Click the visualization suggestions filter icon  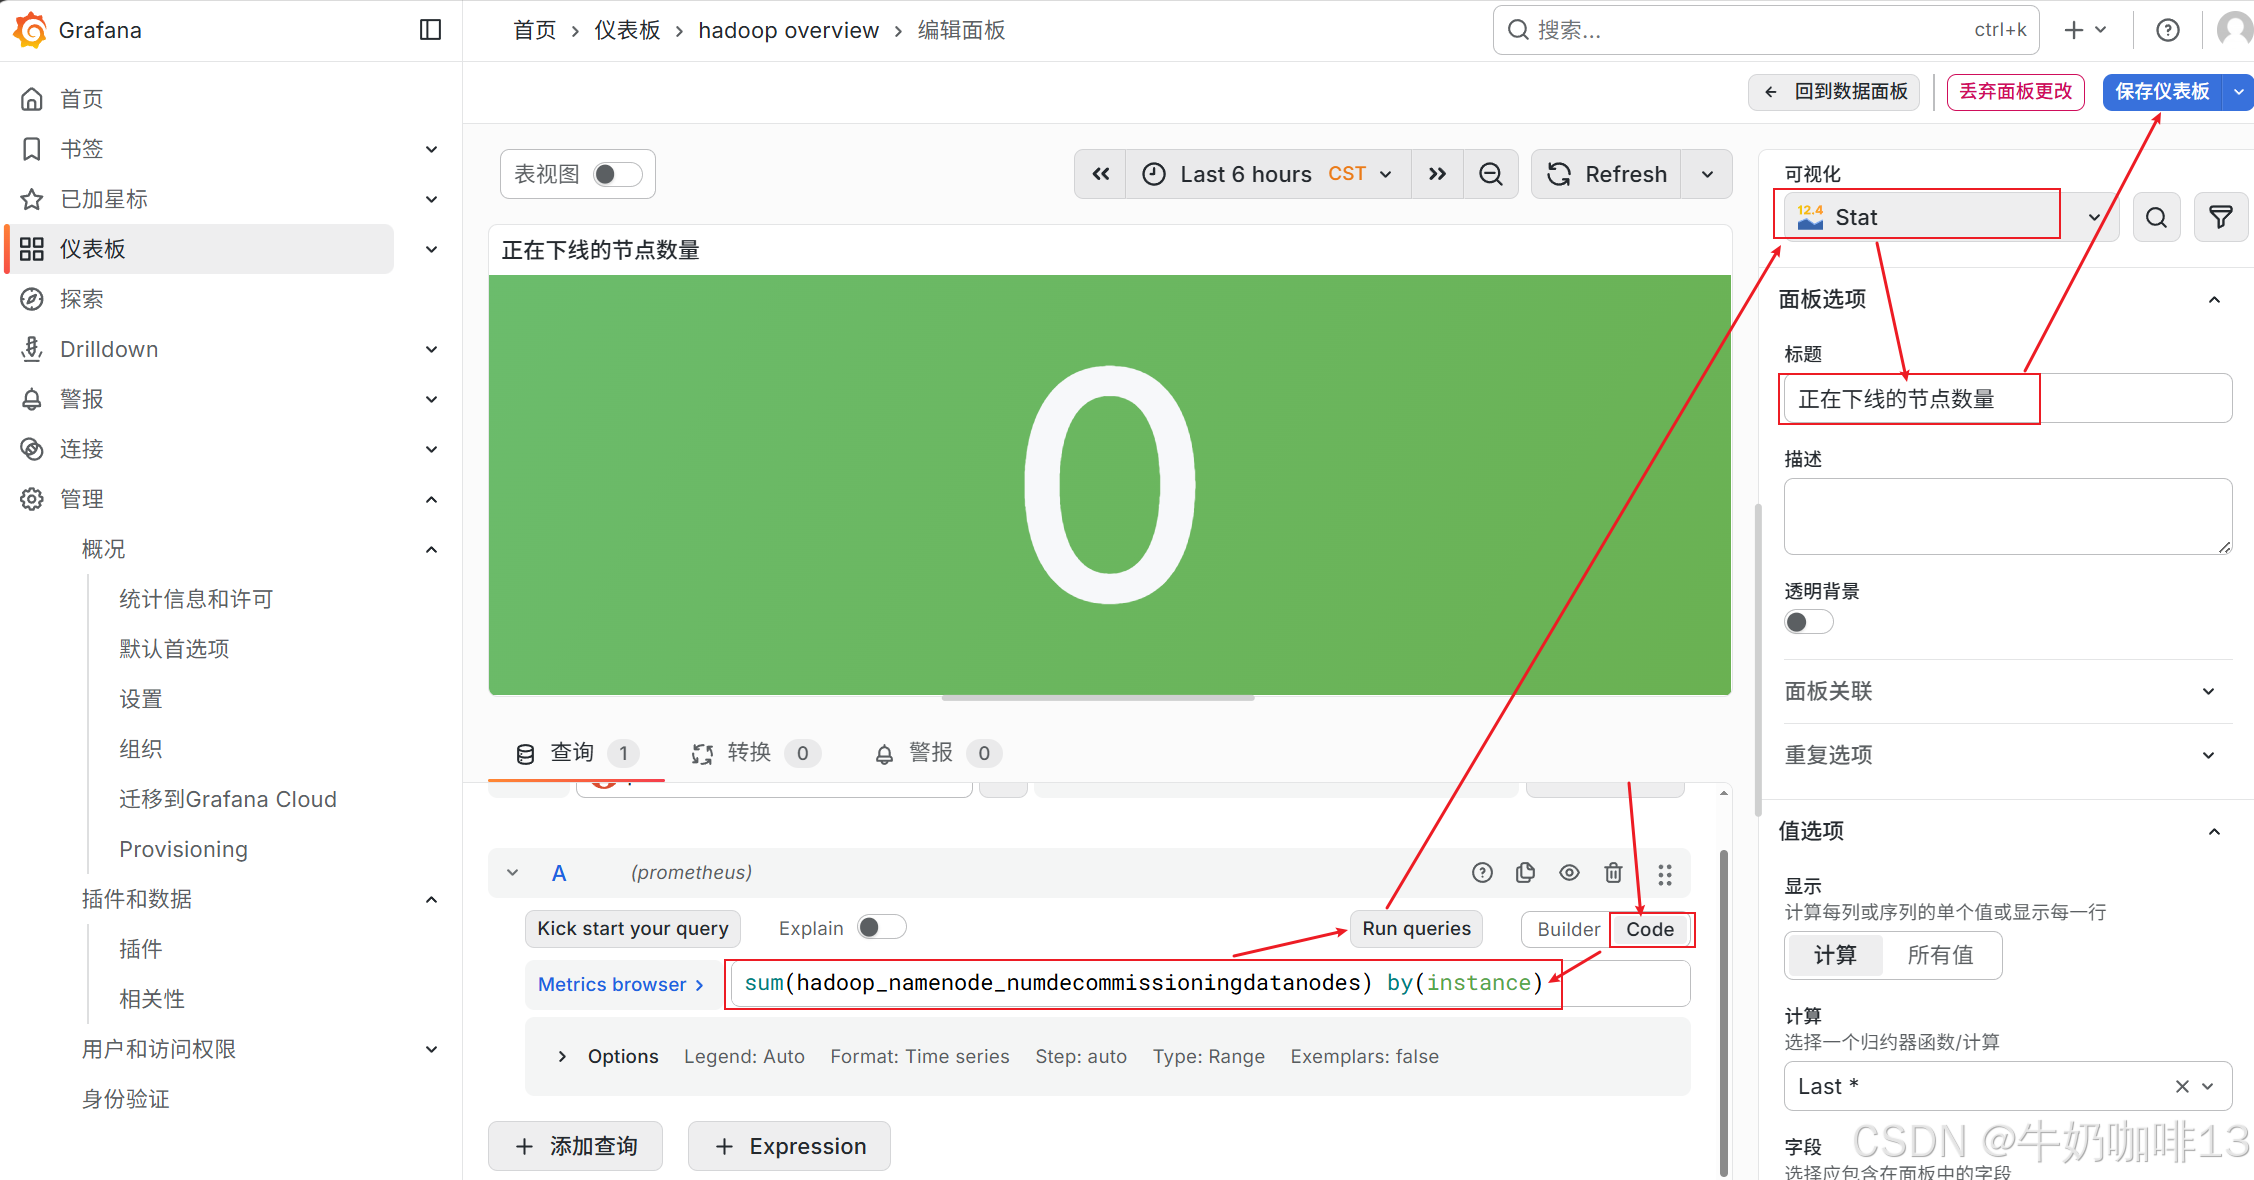(x=2220, y=217)
